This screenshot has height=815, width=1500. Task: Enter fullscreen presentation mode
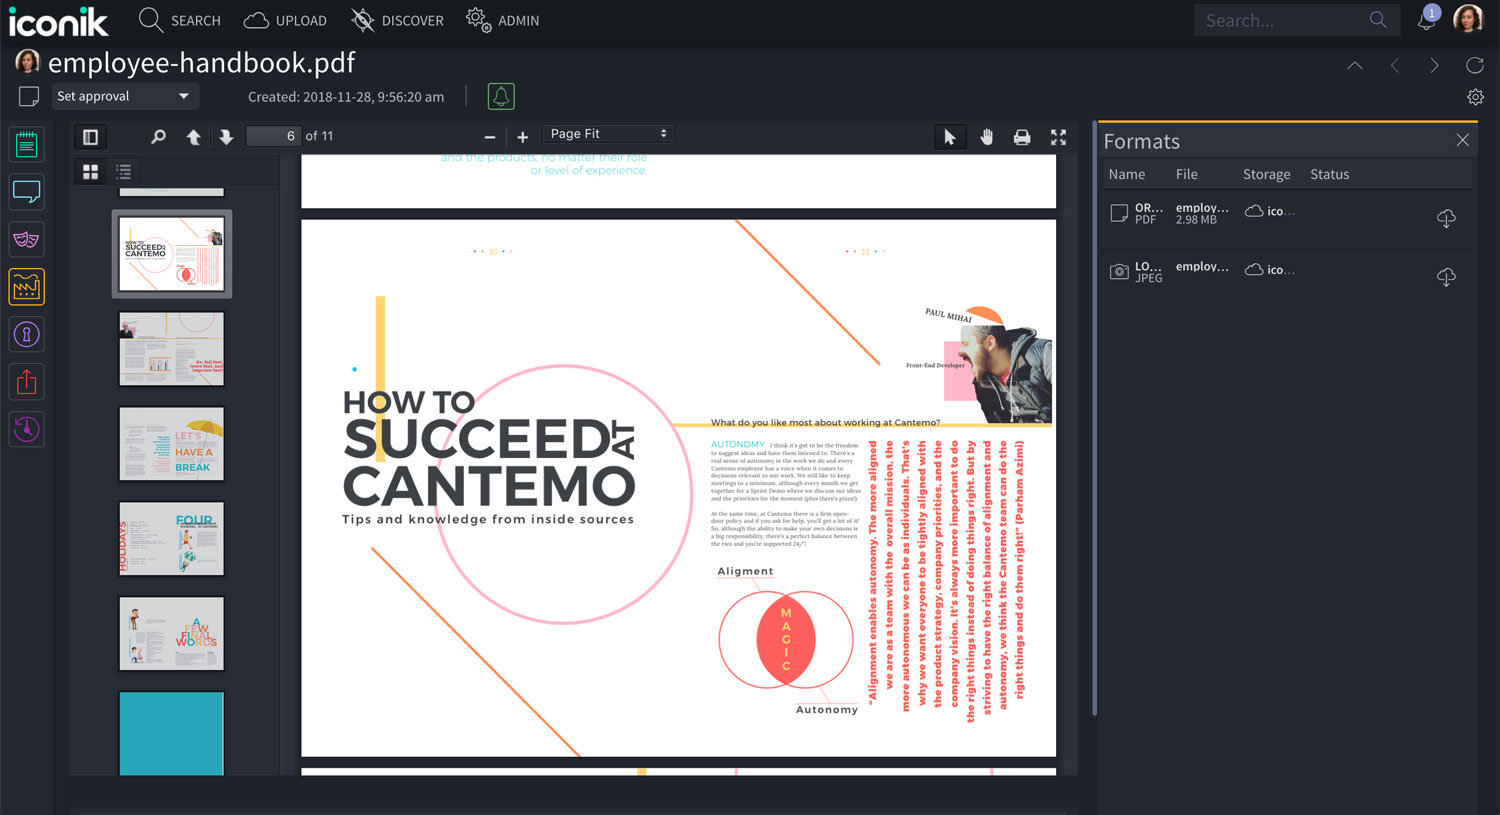click(x=1058, y=137)
